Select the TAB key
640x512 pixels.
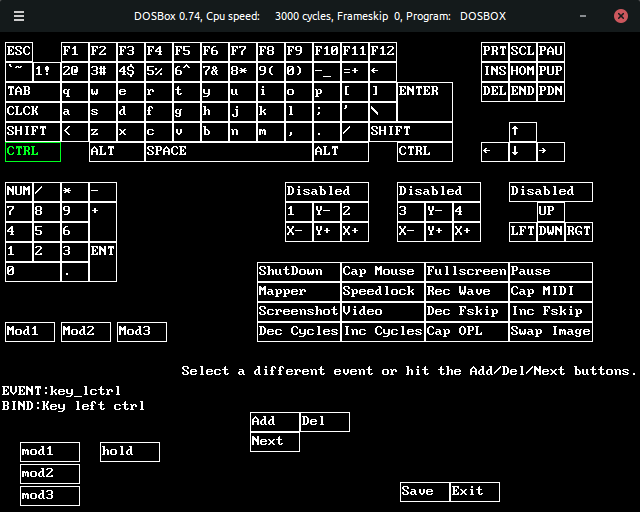coord(33,92)
